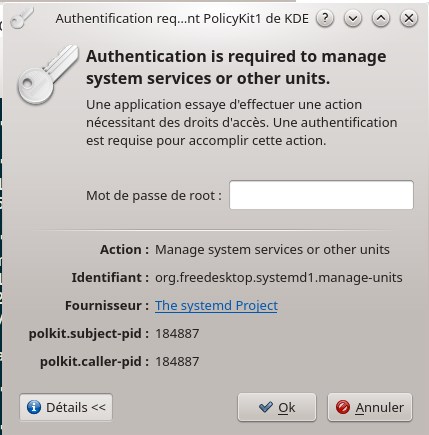Confirm authentication with the Ok button
Viewport: 429px width, 435px height.
277,407
